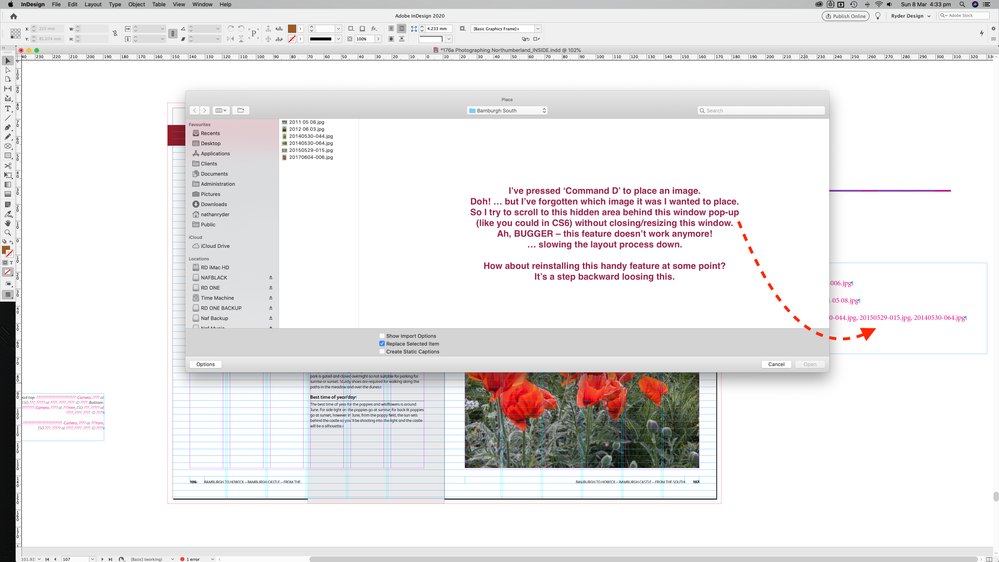Open the lightbulb Learn icon
This screenshot has height=562, width=999.
877,16
